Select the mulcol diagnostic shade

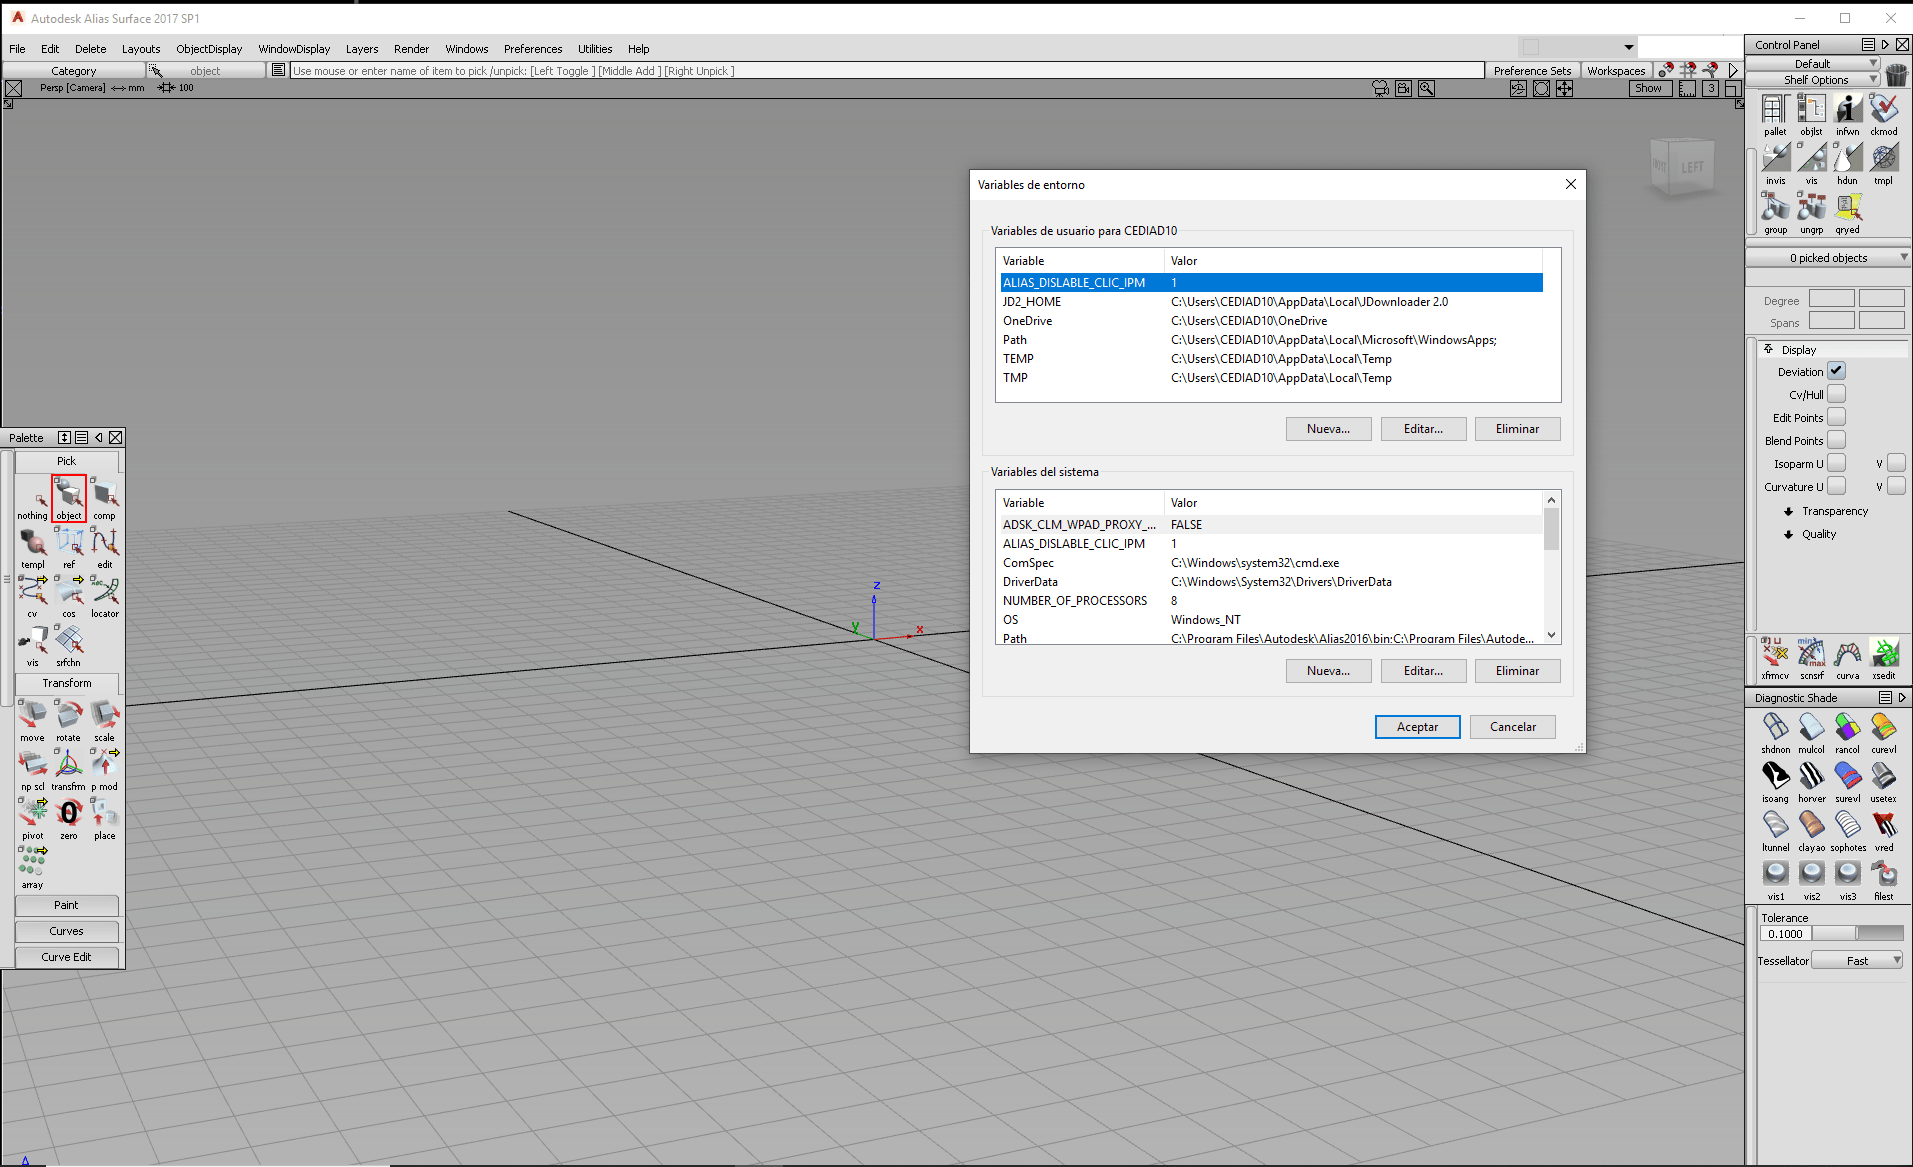[1811, 733]
